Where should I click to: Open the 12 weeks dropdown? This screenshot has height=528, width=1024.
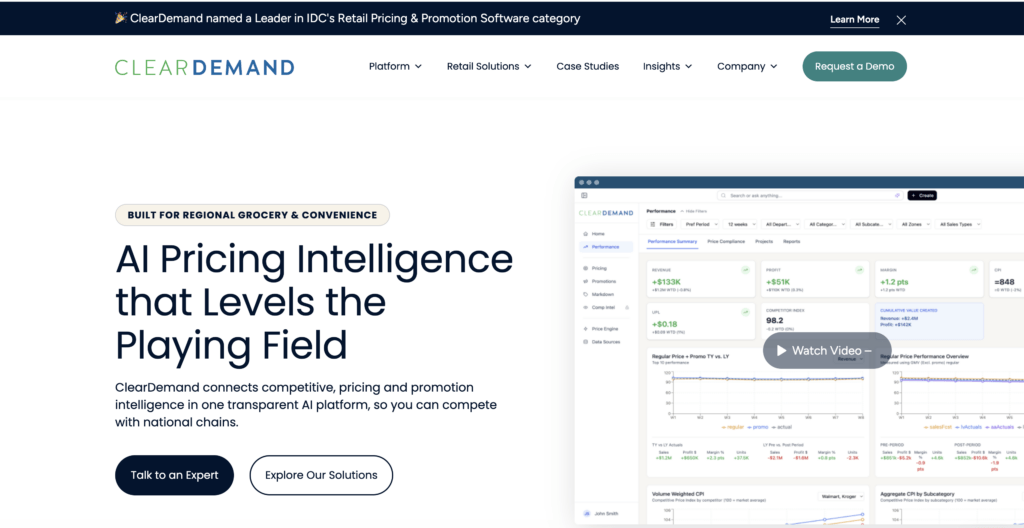click(x=741, y=224)
